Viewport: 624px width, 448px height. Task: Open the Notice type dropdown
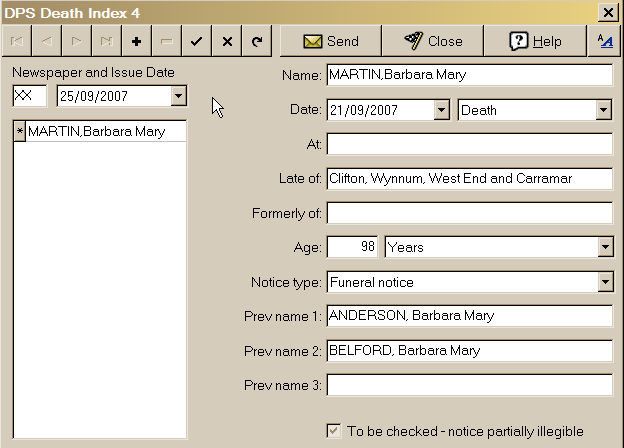[603, 282]
